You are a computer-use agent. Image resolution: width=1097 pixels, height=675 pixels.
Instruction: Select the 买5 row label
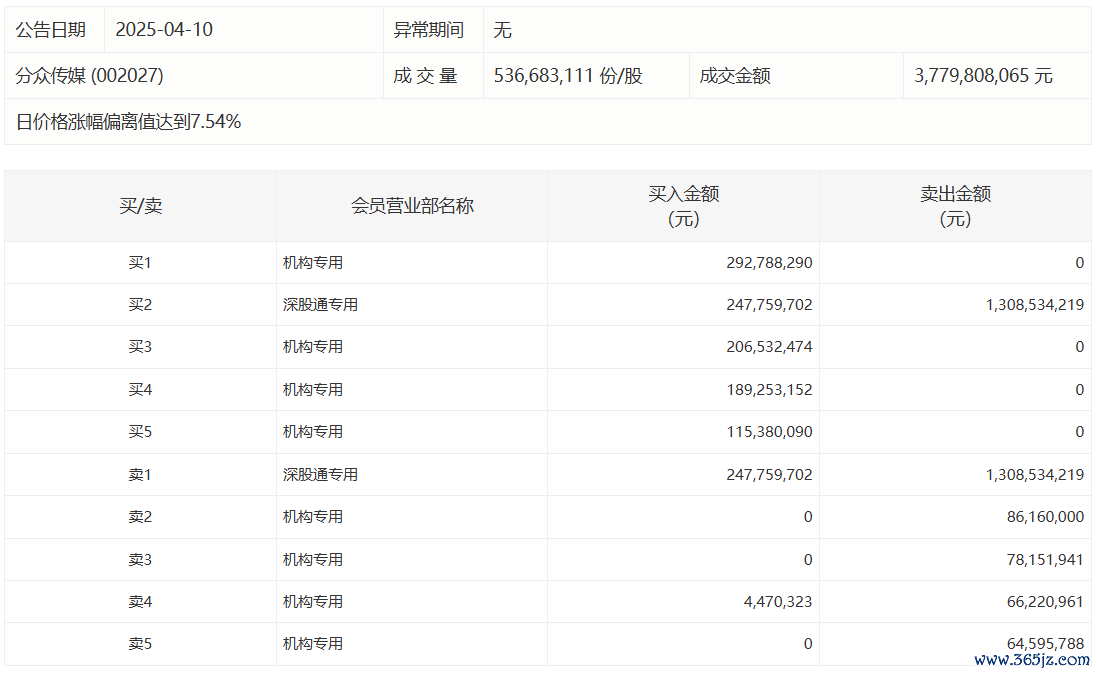click(x=140, y=432)
